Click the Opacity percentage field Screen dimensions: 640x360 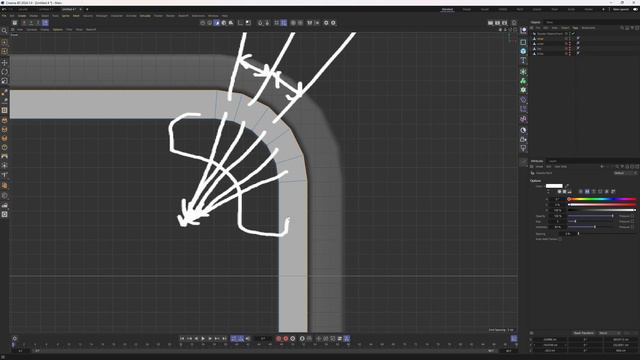pyautogui.click(x=558, y=216)
